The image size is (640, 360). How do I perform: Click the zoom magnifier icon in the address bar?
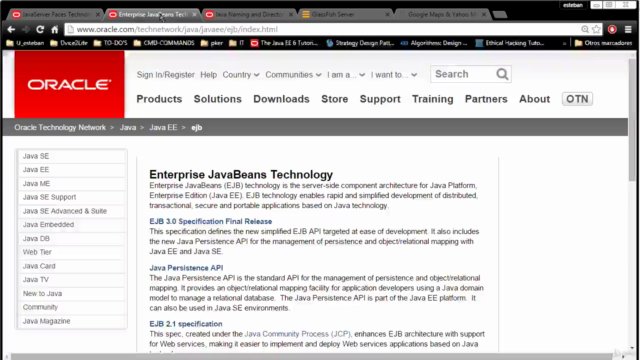[585, 29]
